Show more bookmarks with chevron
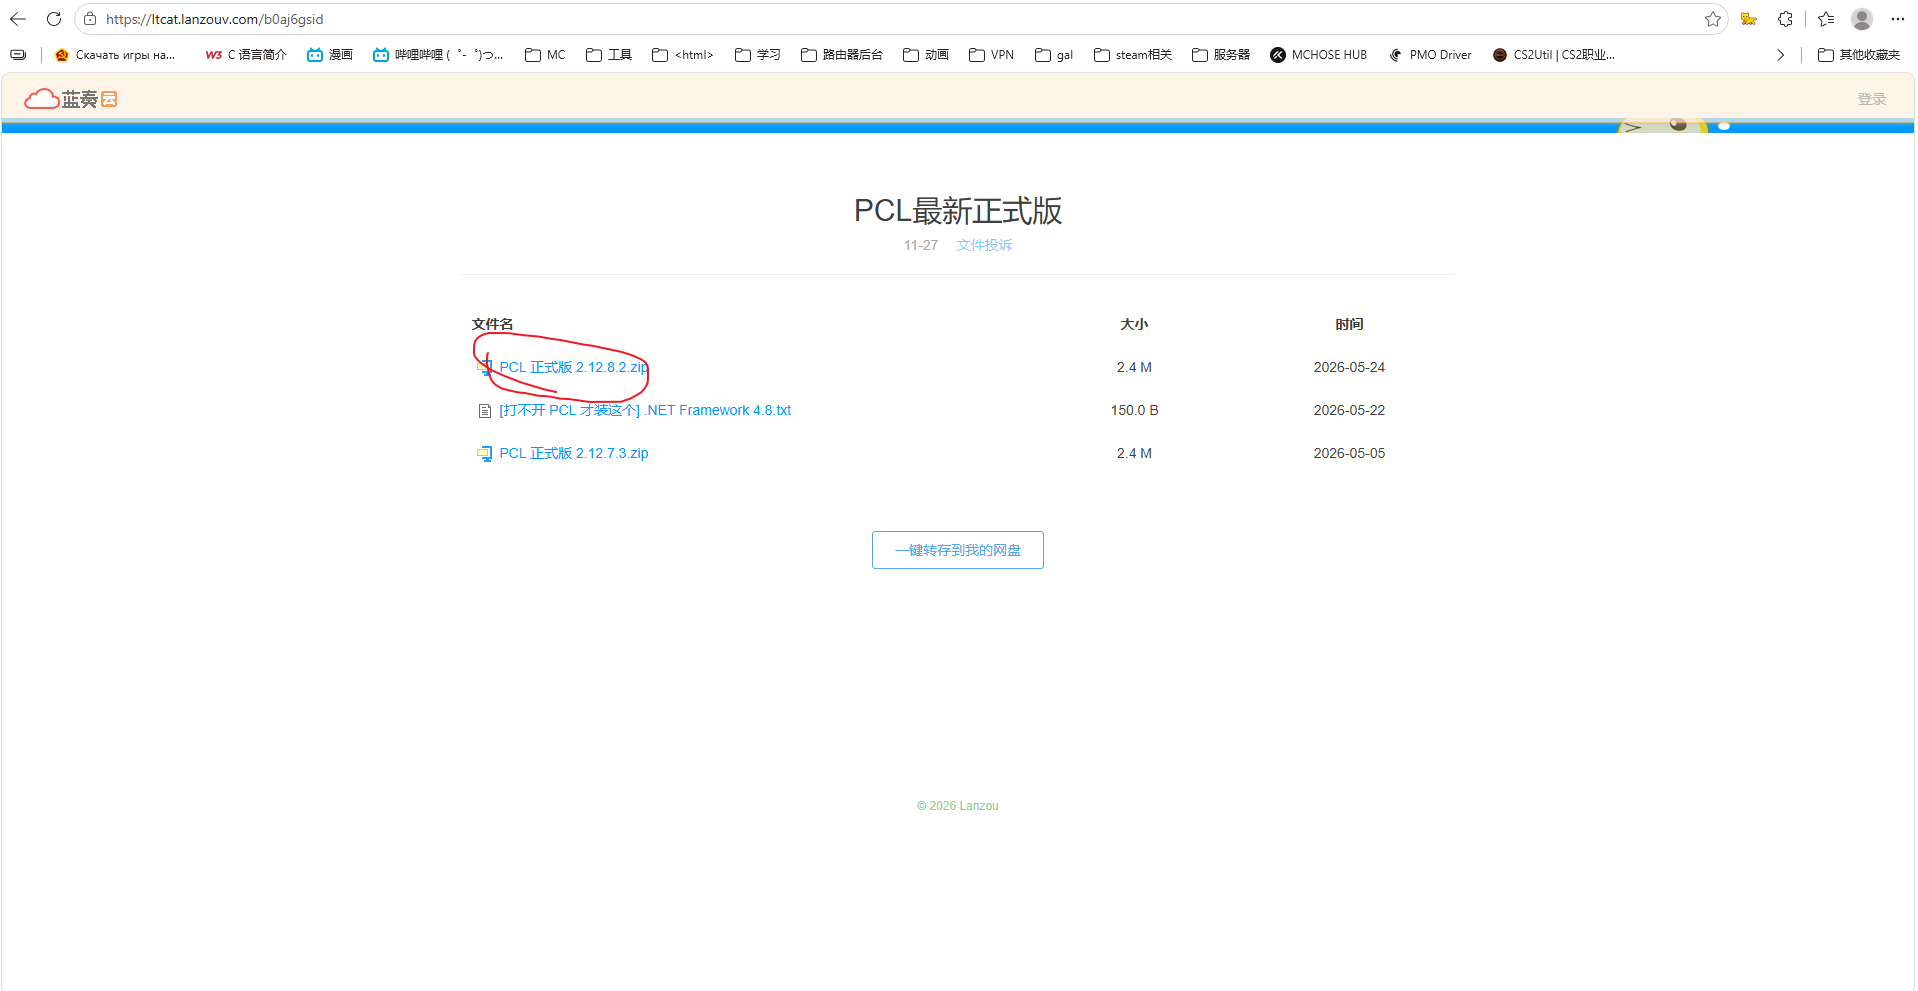 pos(1780,55)
